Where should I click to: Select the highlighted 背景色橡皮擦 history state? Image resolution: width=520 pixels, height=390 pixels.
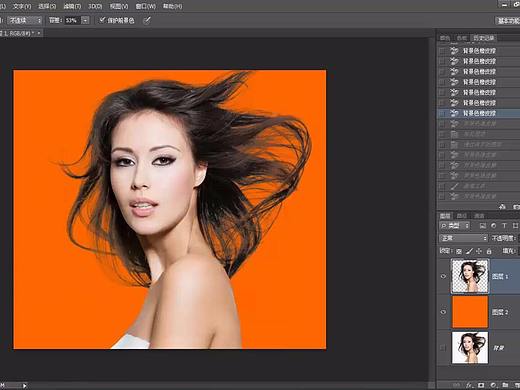point(478,113)
